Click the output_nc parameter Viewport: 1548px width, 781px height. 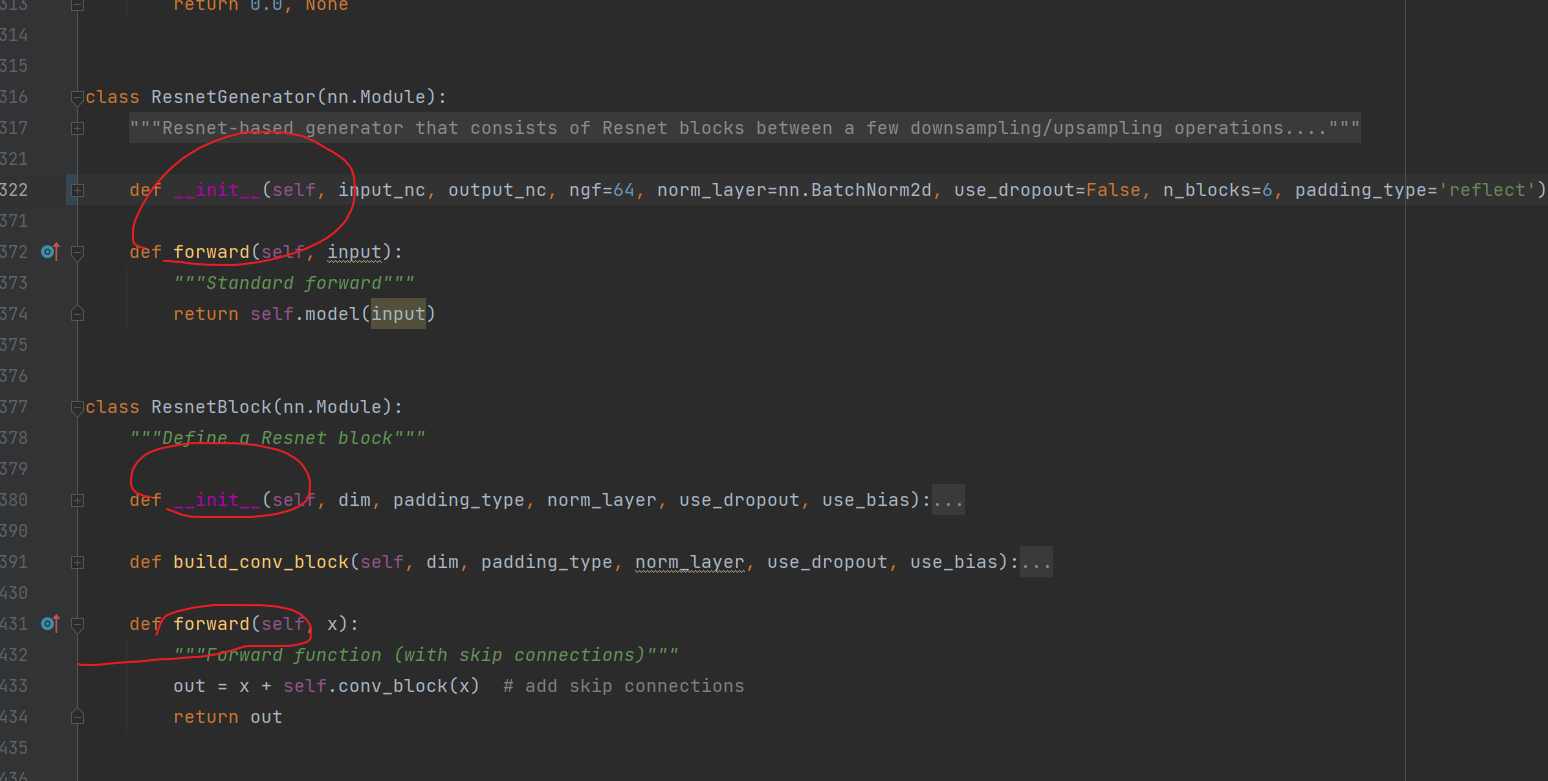click(497, 190)
